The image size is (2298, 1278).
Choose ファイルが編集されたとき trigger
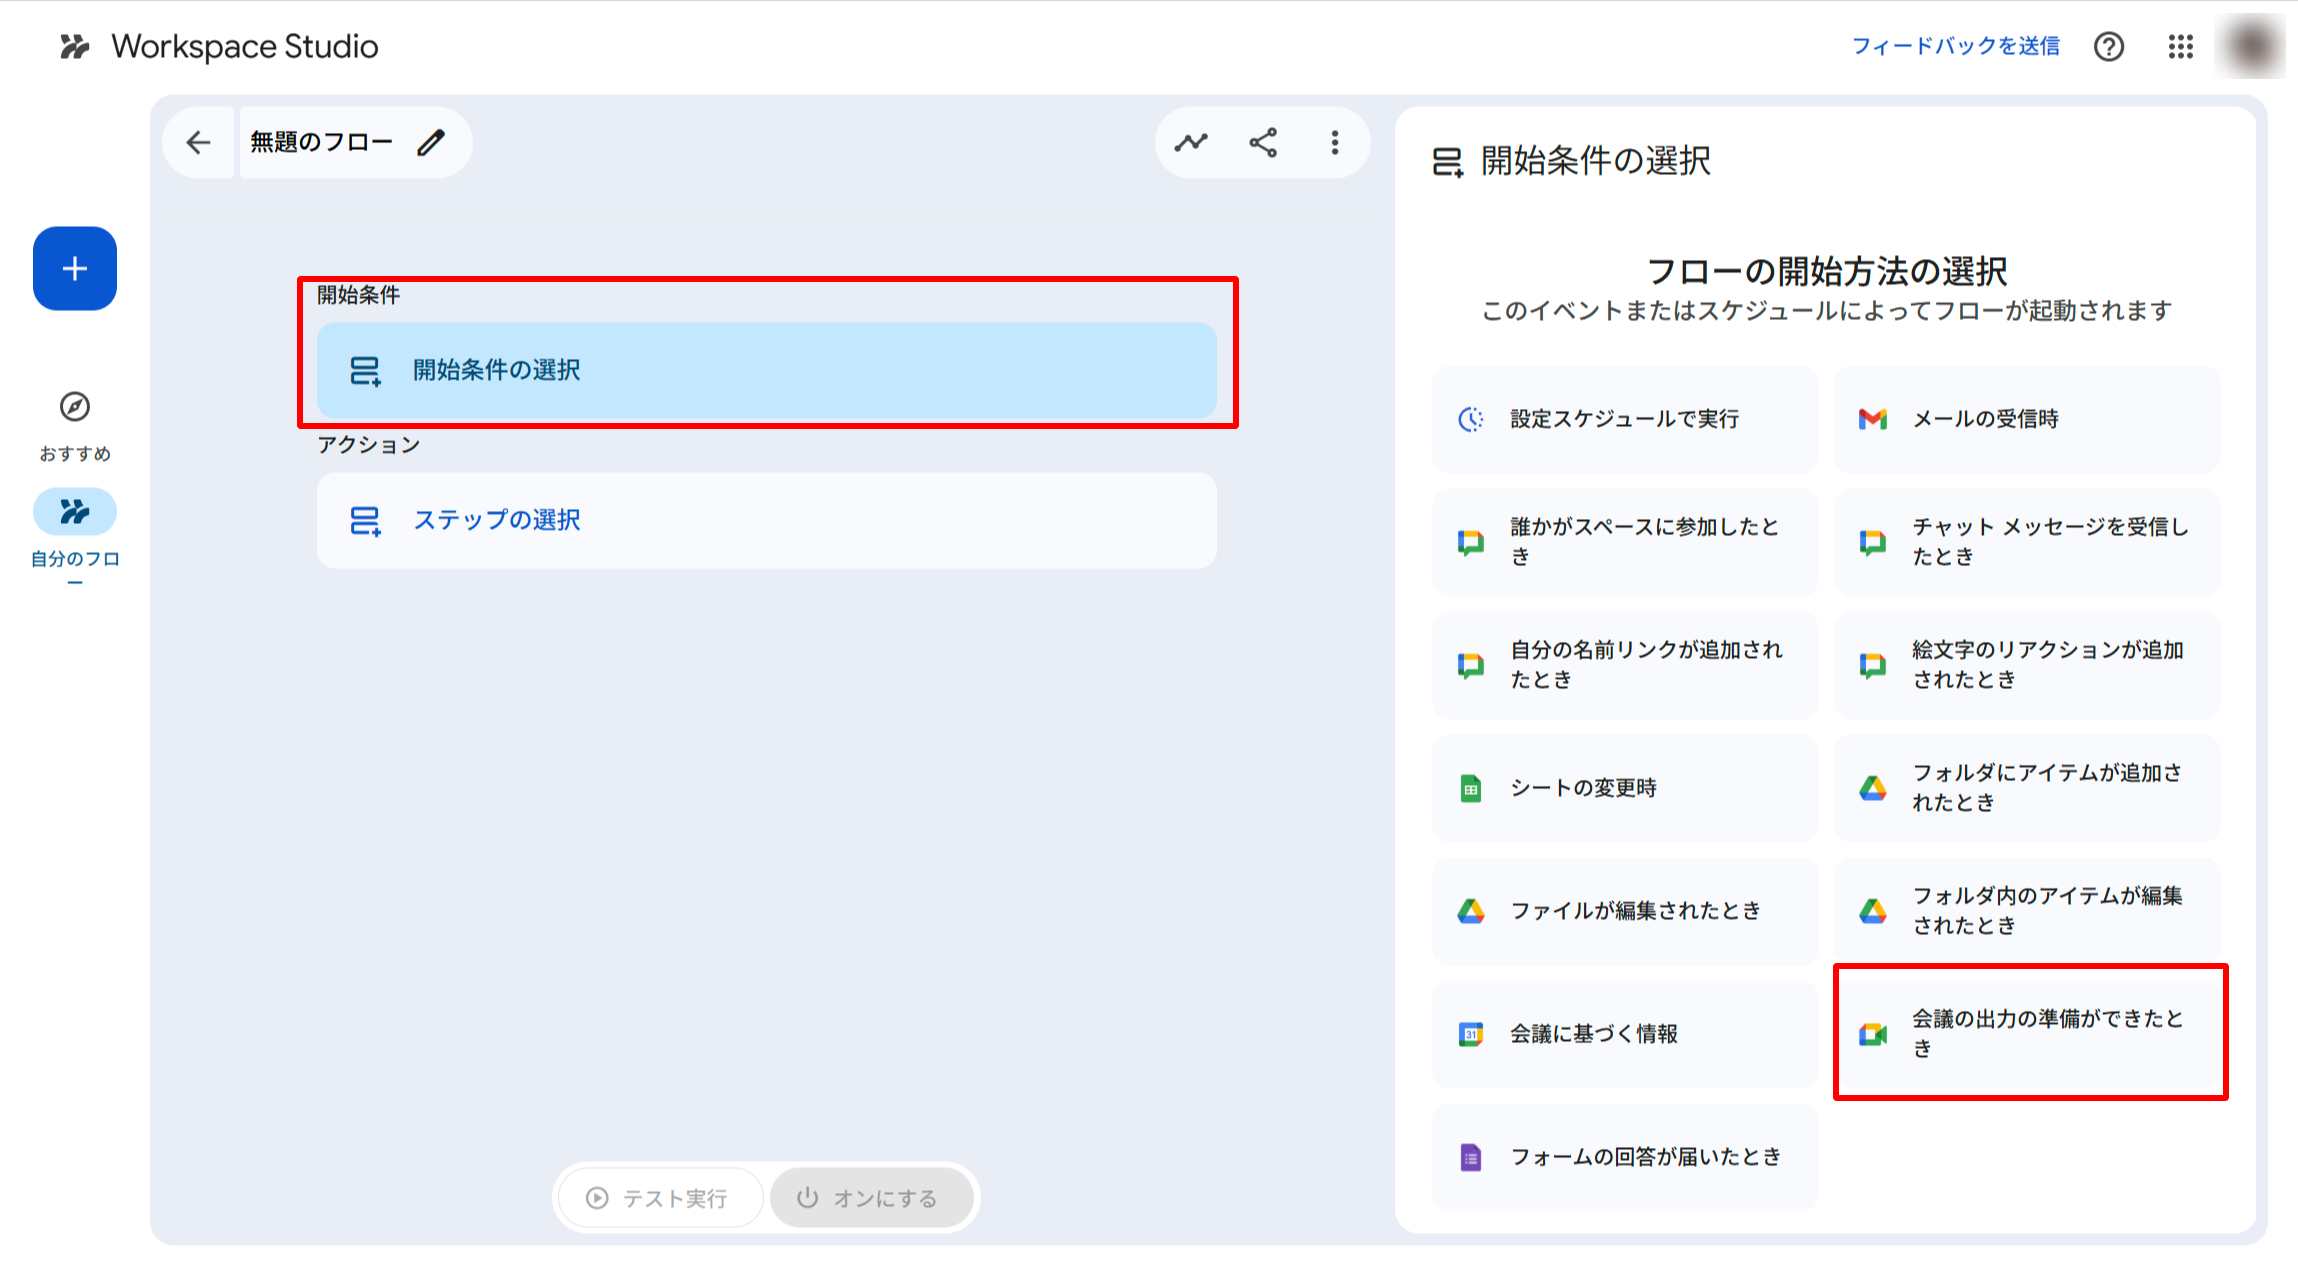(x=1625, y=911)
